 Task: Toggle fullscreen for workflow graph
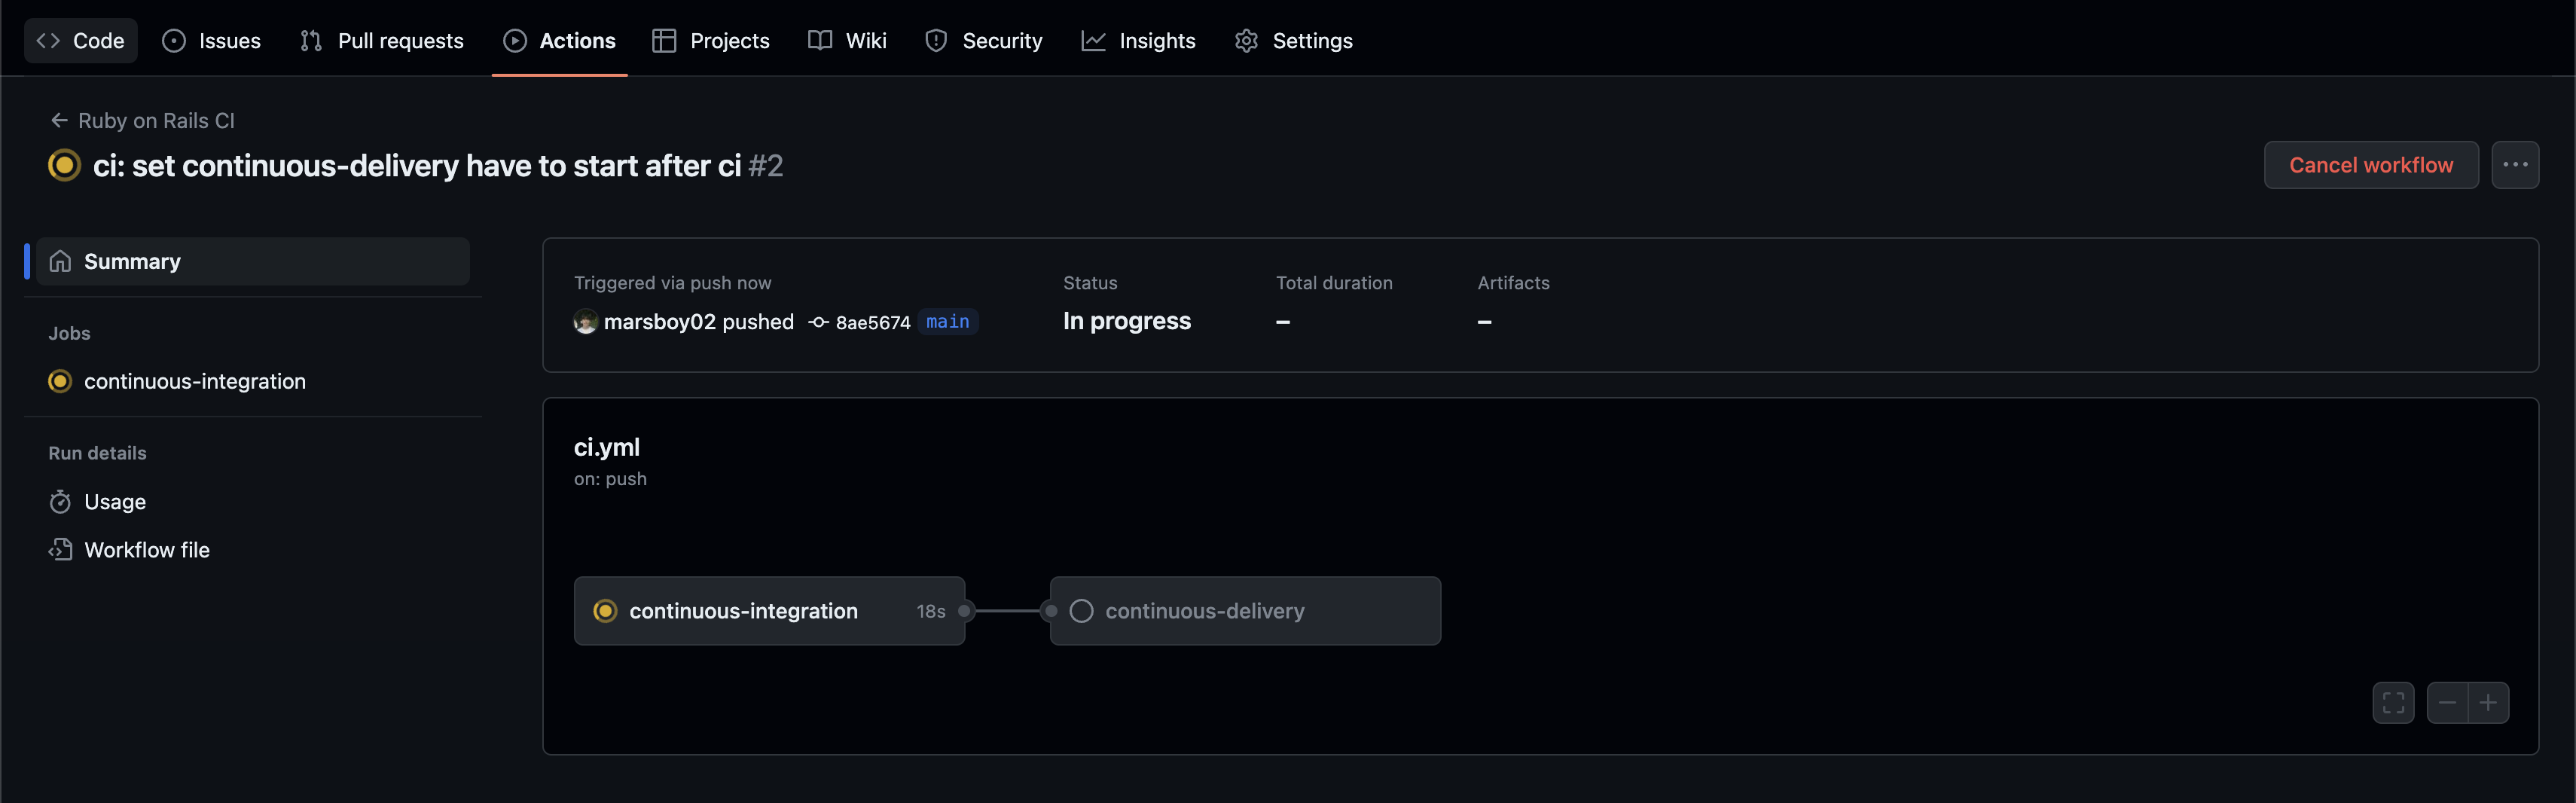tap(2392, 702)
